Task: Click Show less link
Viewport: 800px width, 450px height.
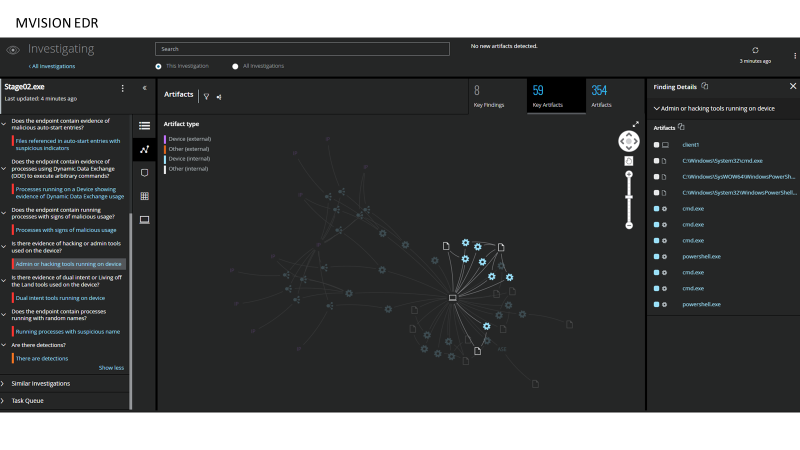Action: tap(111, 367)
